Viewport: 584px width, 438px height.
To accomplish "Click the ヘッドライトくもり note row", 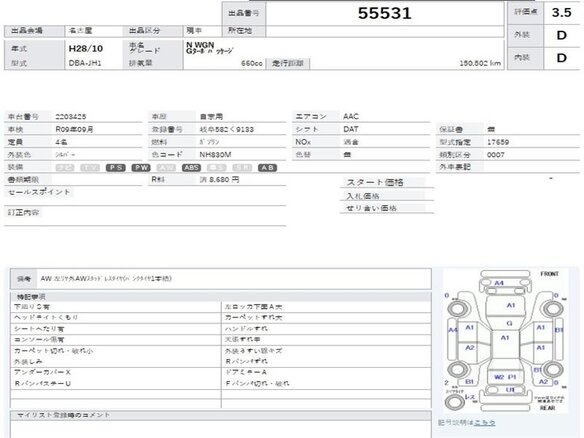I will pyautogui.click(x=116, y=318).
